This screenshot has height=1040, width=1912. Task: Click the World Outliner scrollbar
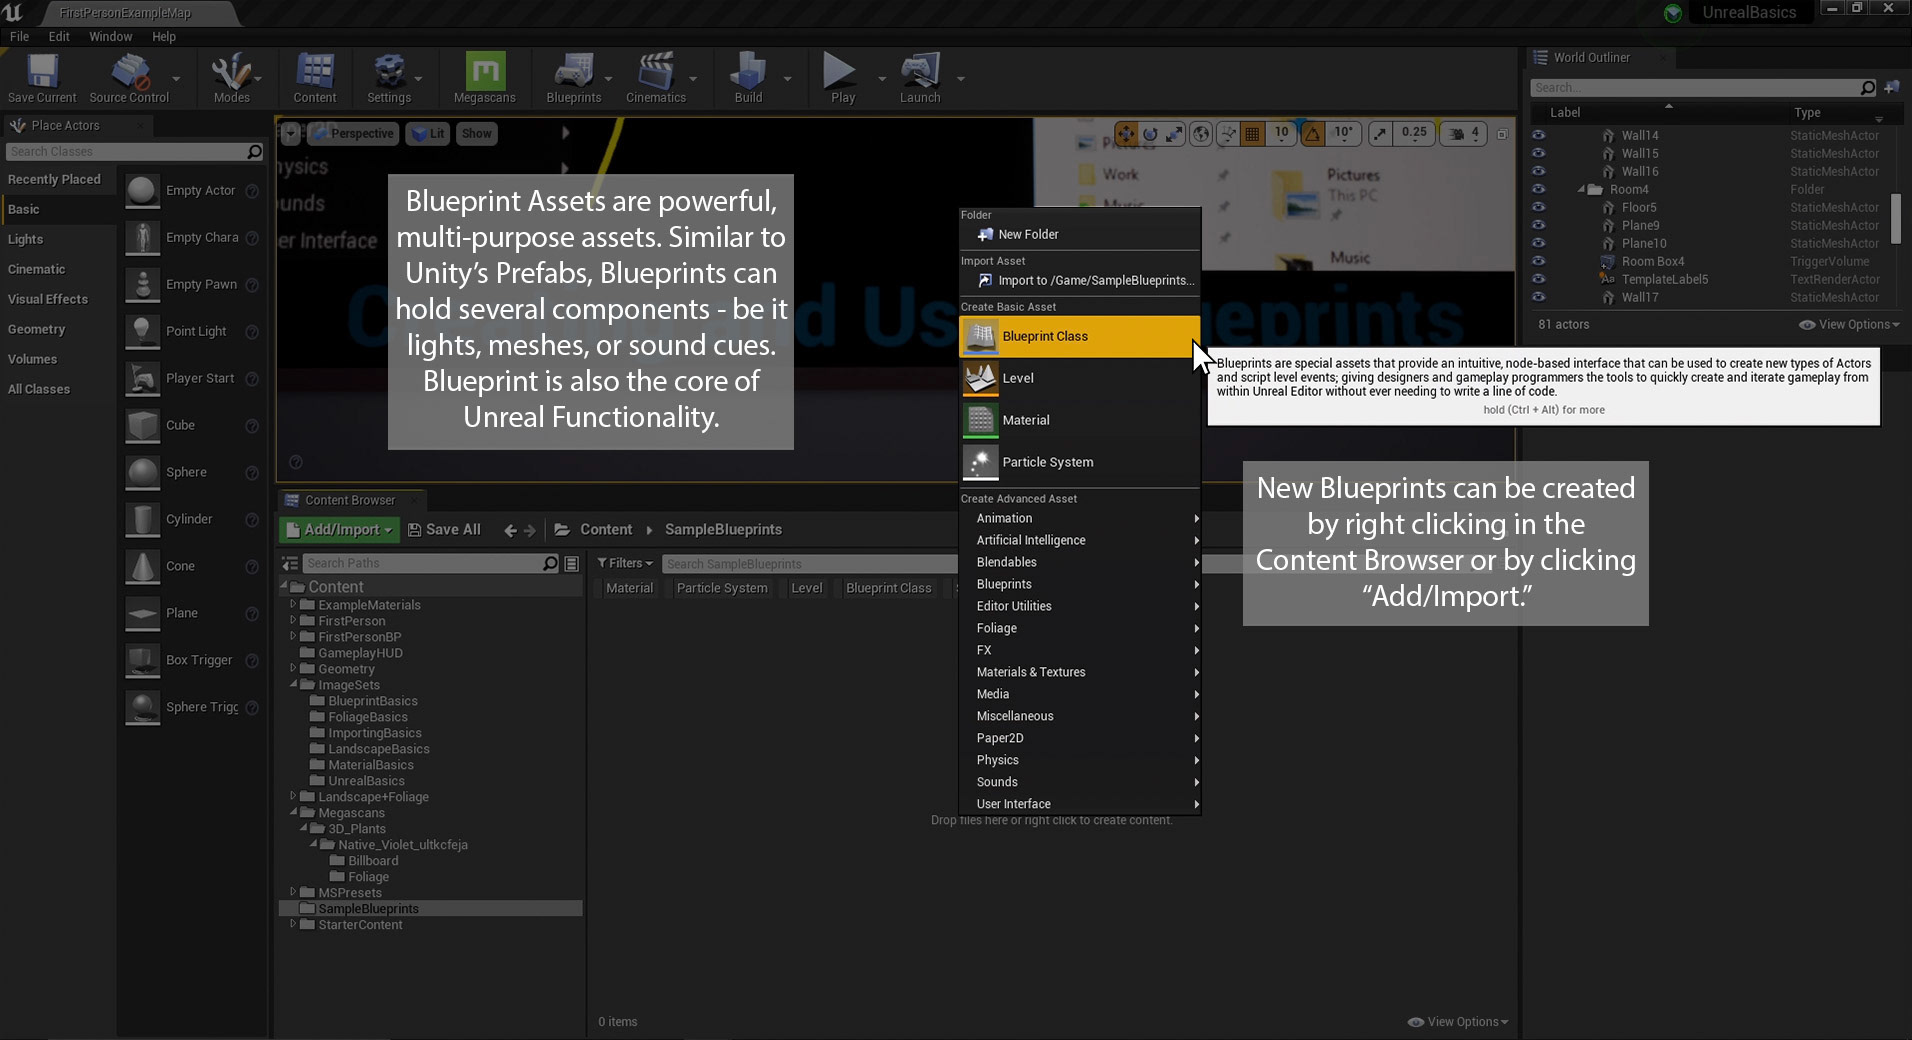tap(1896, 218)
